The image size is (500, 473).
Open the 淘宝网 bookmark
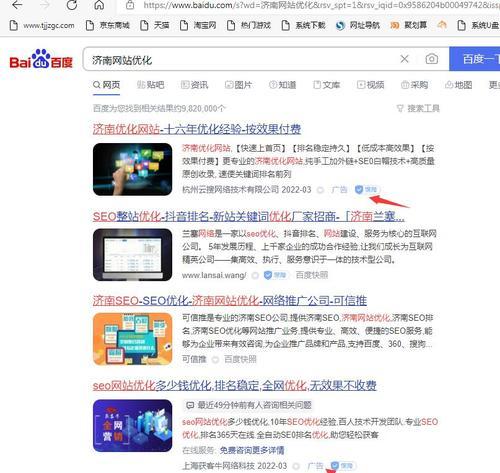pos(198,25)
